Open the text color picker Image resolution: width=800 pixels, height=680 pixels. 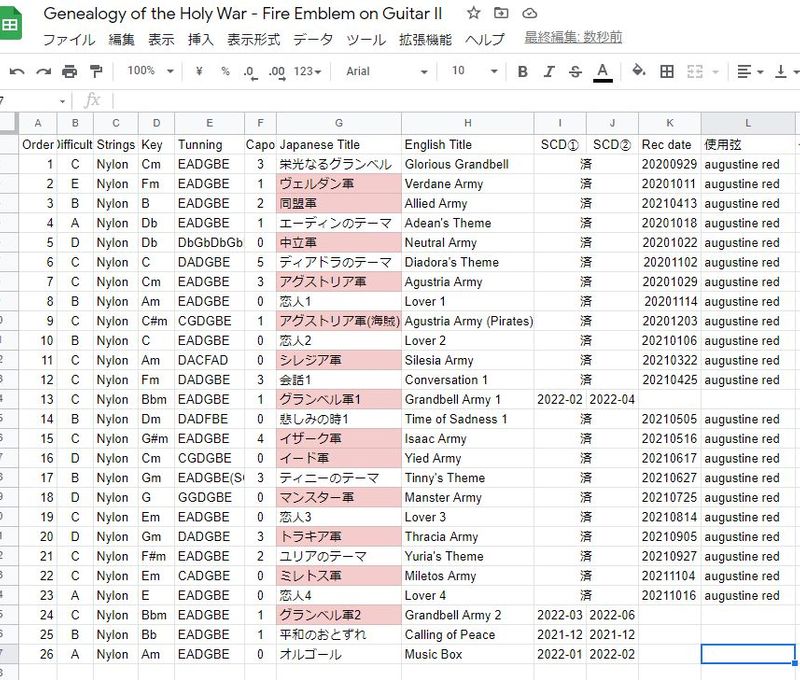coord(602,71)
